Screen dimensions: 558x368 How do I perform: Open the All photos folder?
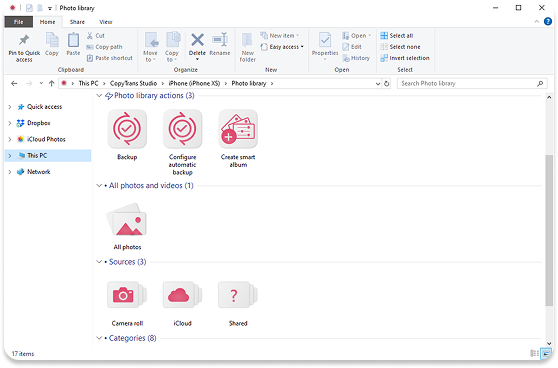pyautogui.click(x=127, y=220)
